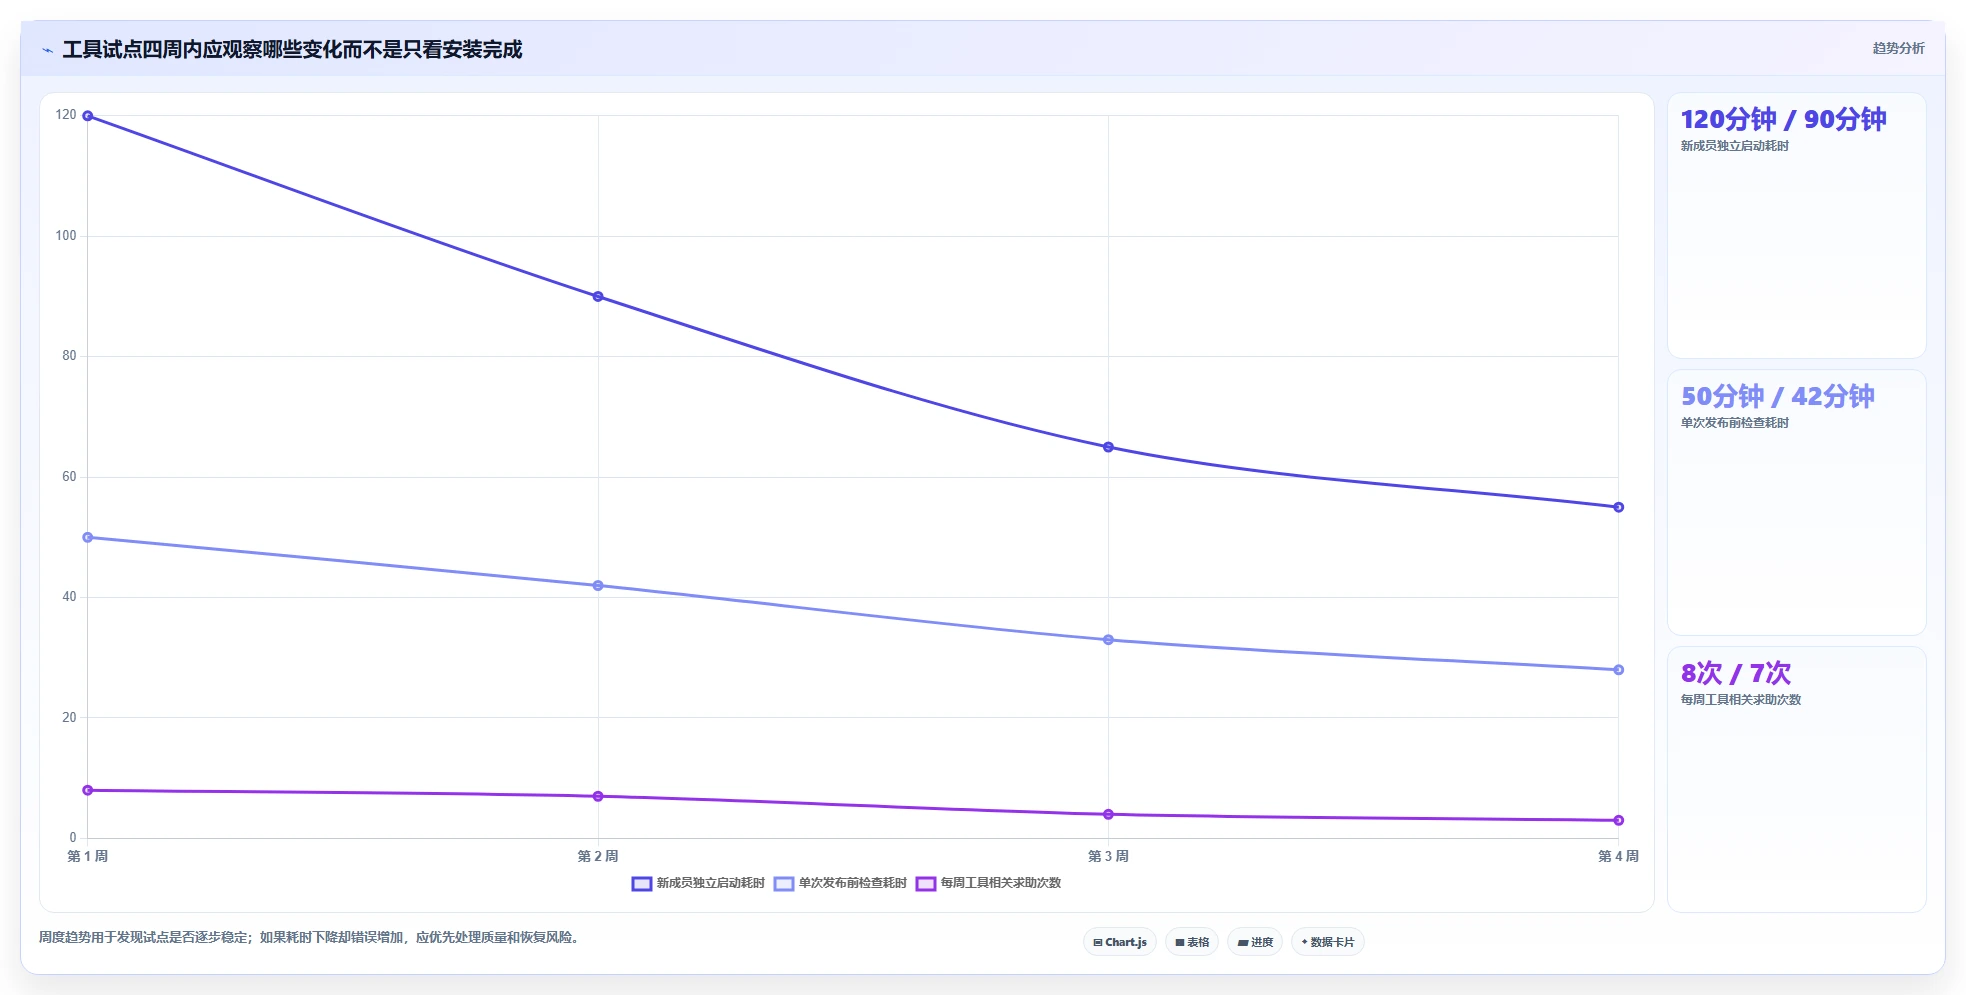
Task: Click the 每周工具相关求助次数 label in the third card
Action: pos(1740,700)
